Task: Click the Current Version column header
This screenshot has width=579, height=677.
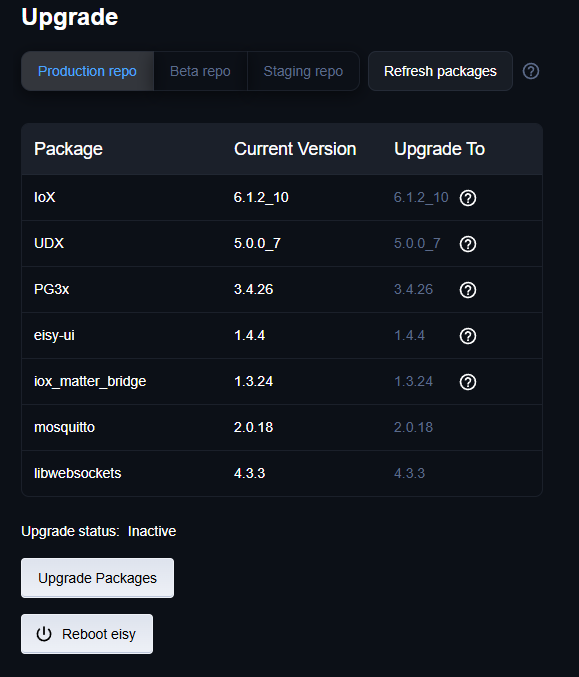Action: [295, 149]
